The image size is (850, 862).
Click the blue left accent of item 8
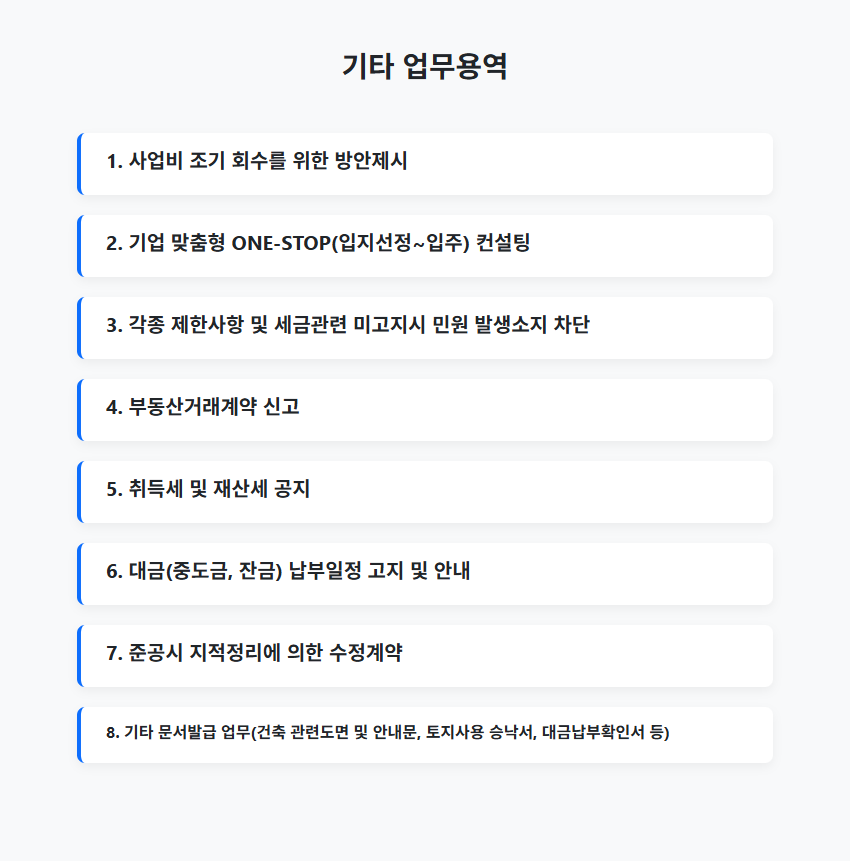click(x=80, y=734)
